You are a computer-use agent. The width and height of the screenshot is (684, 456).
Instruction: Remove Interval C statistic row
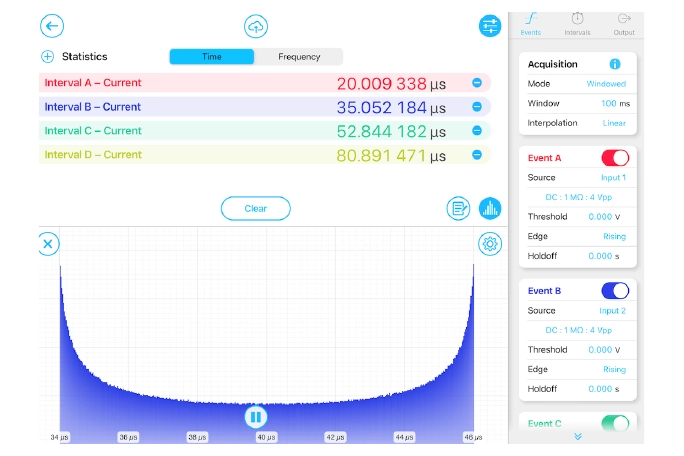[477, 130]
